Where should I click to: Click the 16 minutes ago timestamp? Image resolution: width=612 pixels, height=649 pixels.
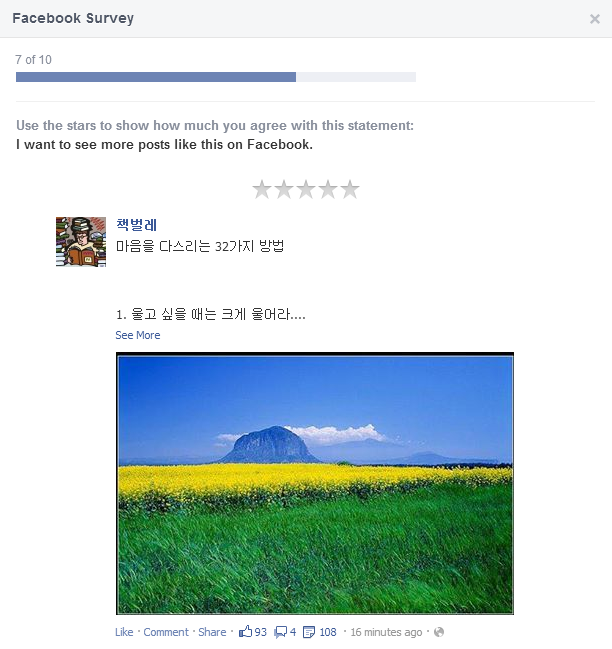(386, 632)
